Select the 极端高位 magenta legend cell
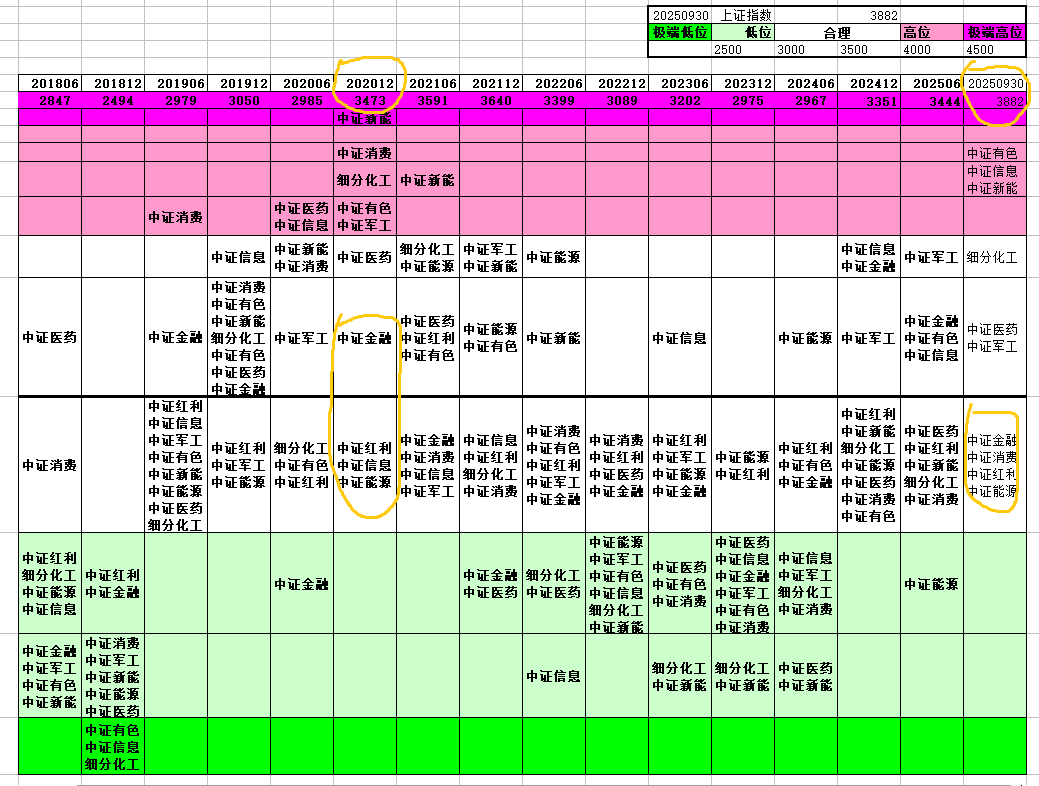The height and width of the screenshot is (786, 1039). pyautogui.click(x=995, y=32)
